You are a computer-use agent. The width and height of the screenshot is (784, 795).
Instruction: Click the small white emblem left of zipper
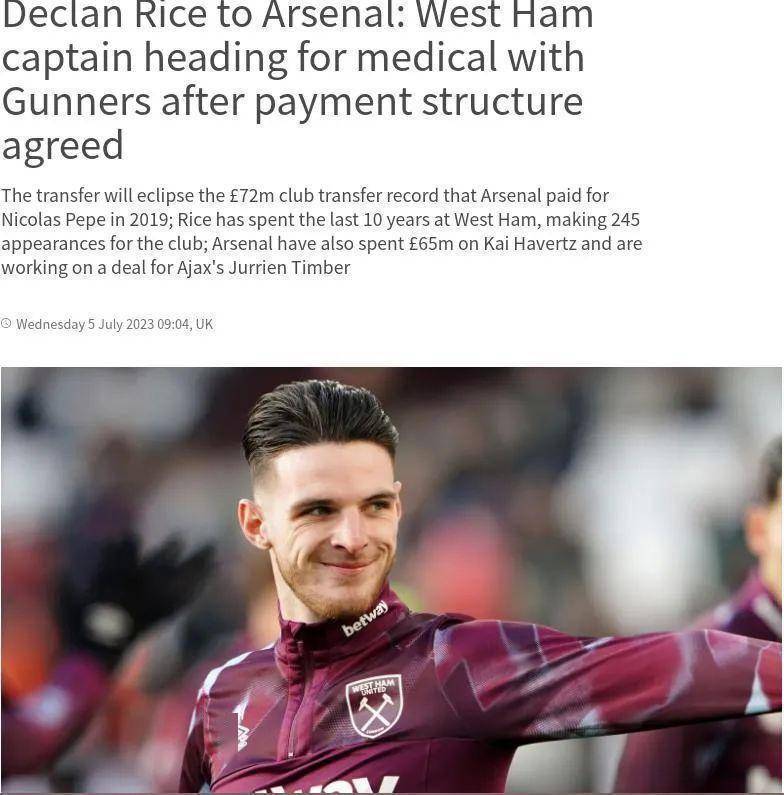pos(241,724)
